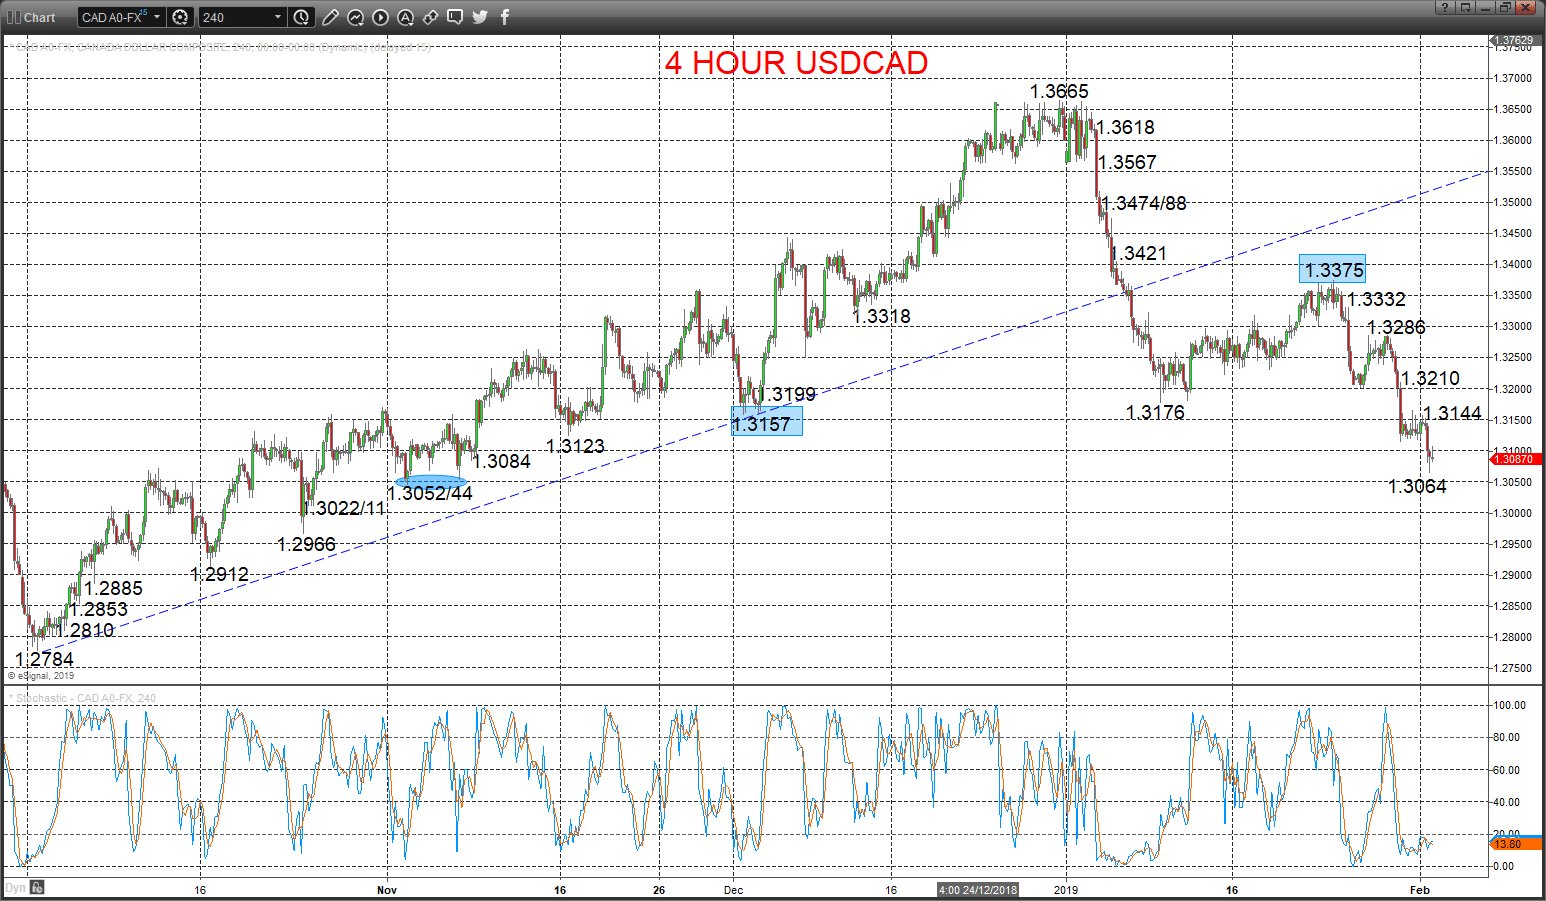This screenshot has width=1546, height=901.
Task: Select the 1.3022/11 annotation
Action: (343, 508)
